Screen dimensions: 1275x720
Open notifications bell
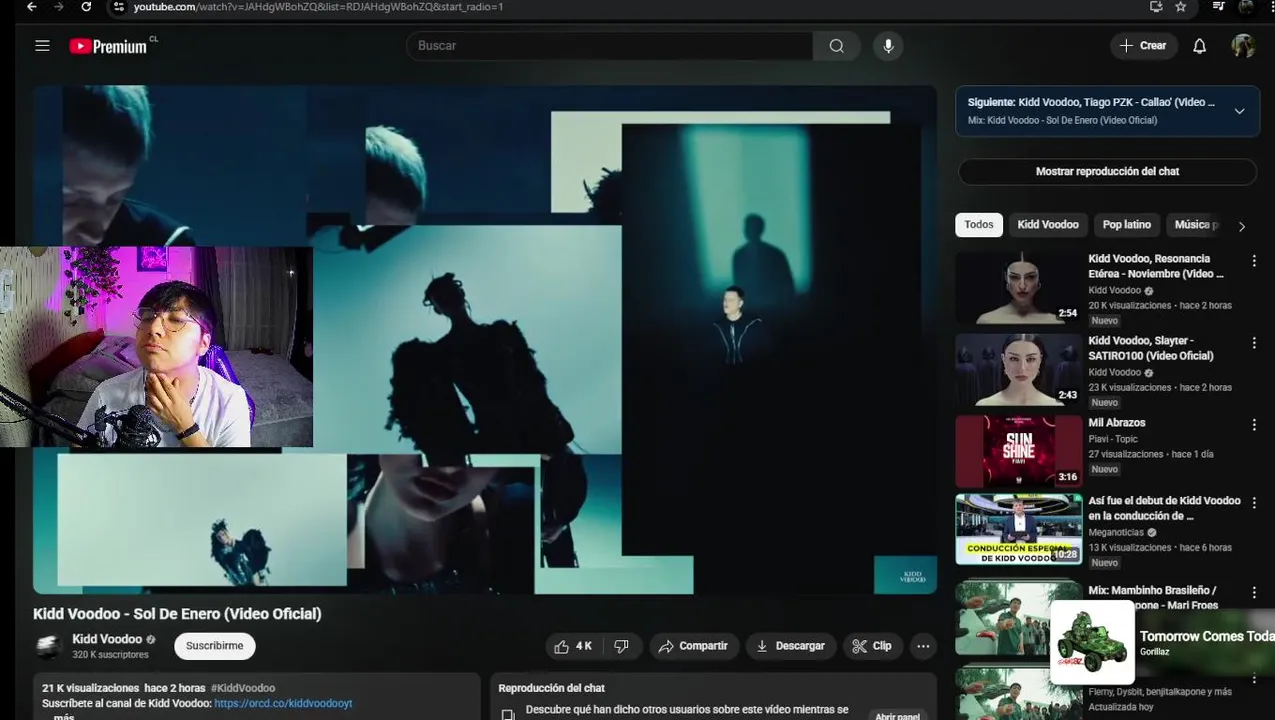(x=1199, y=46)
